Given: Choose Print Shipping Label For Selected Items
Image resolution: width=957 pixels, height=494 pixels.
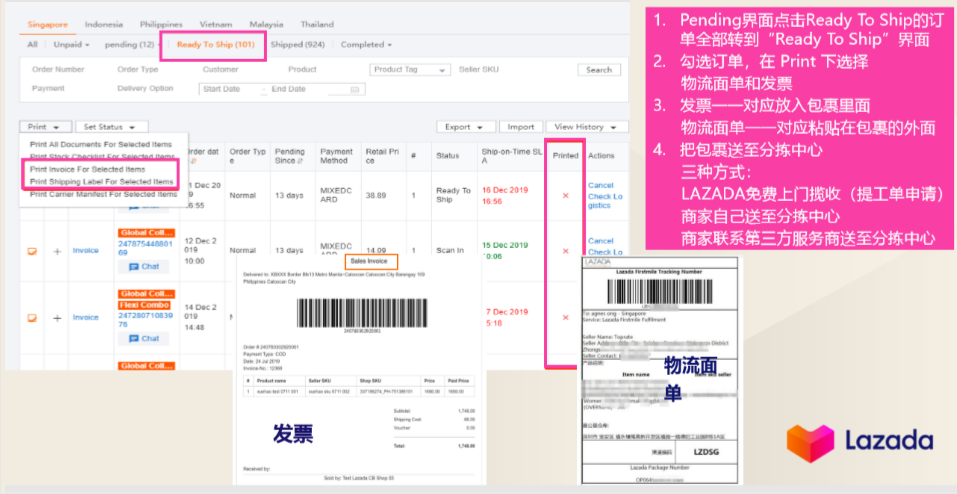Looking at the screenshot, I should coord(102,182).
